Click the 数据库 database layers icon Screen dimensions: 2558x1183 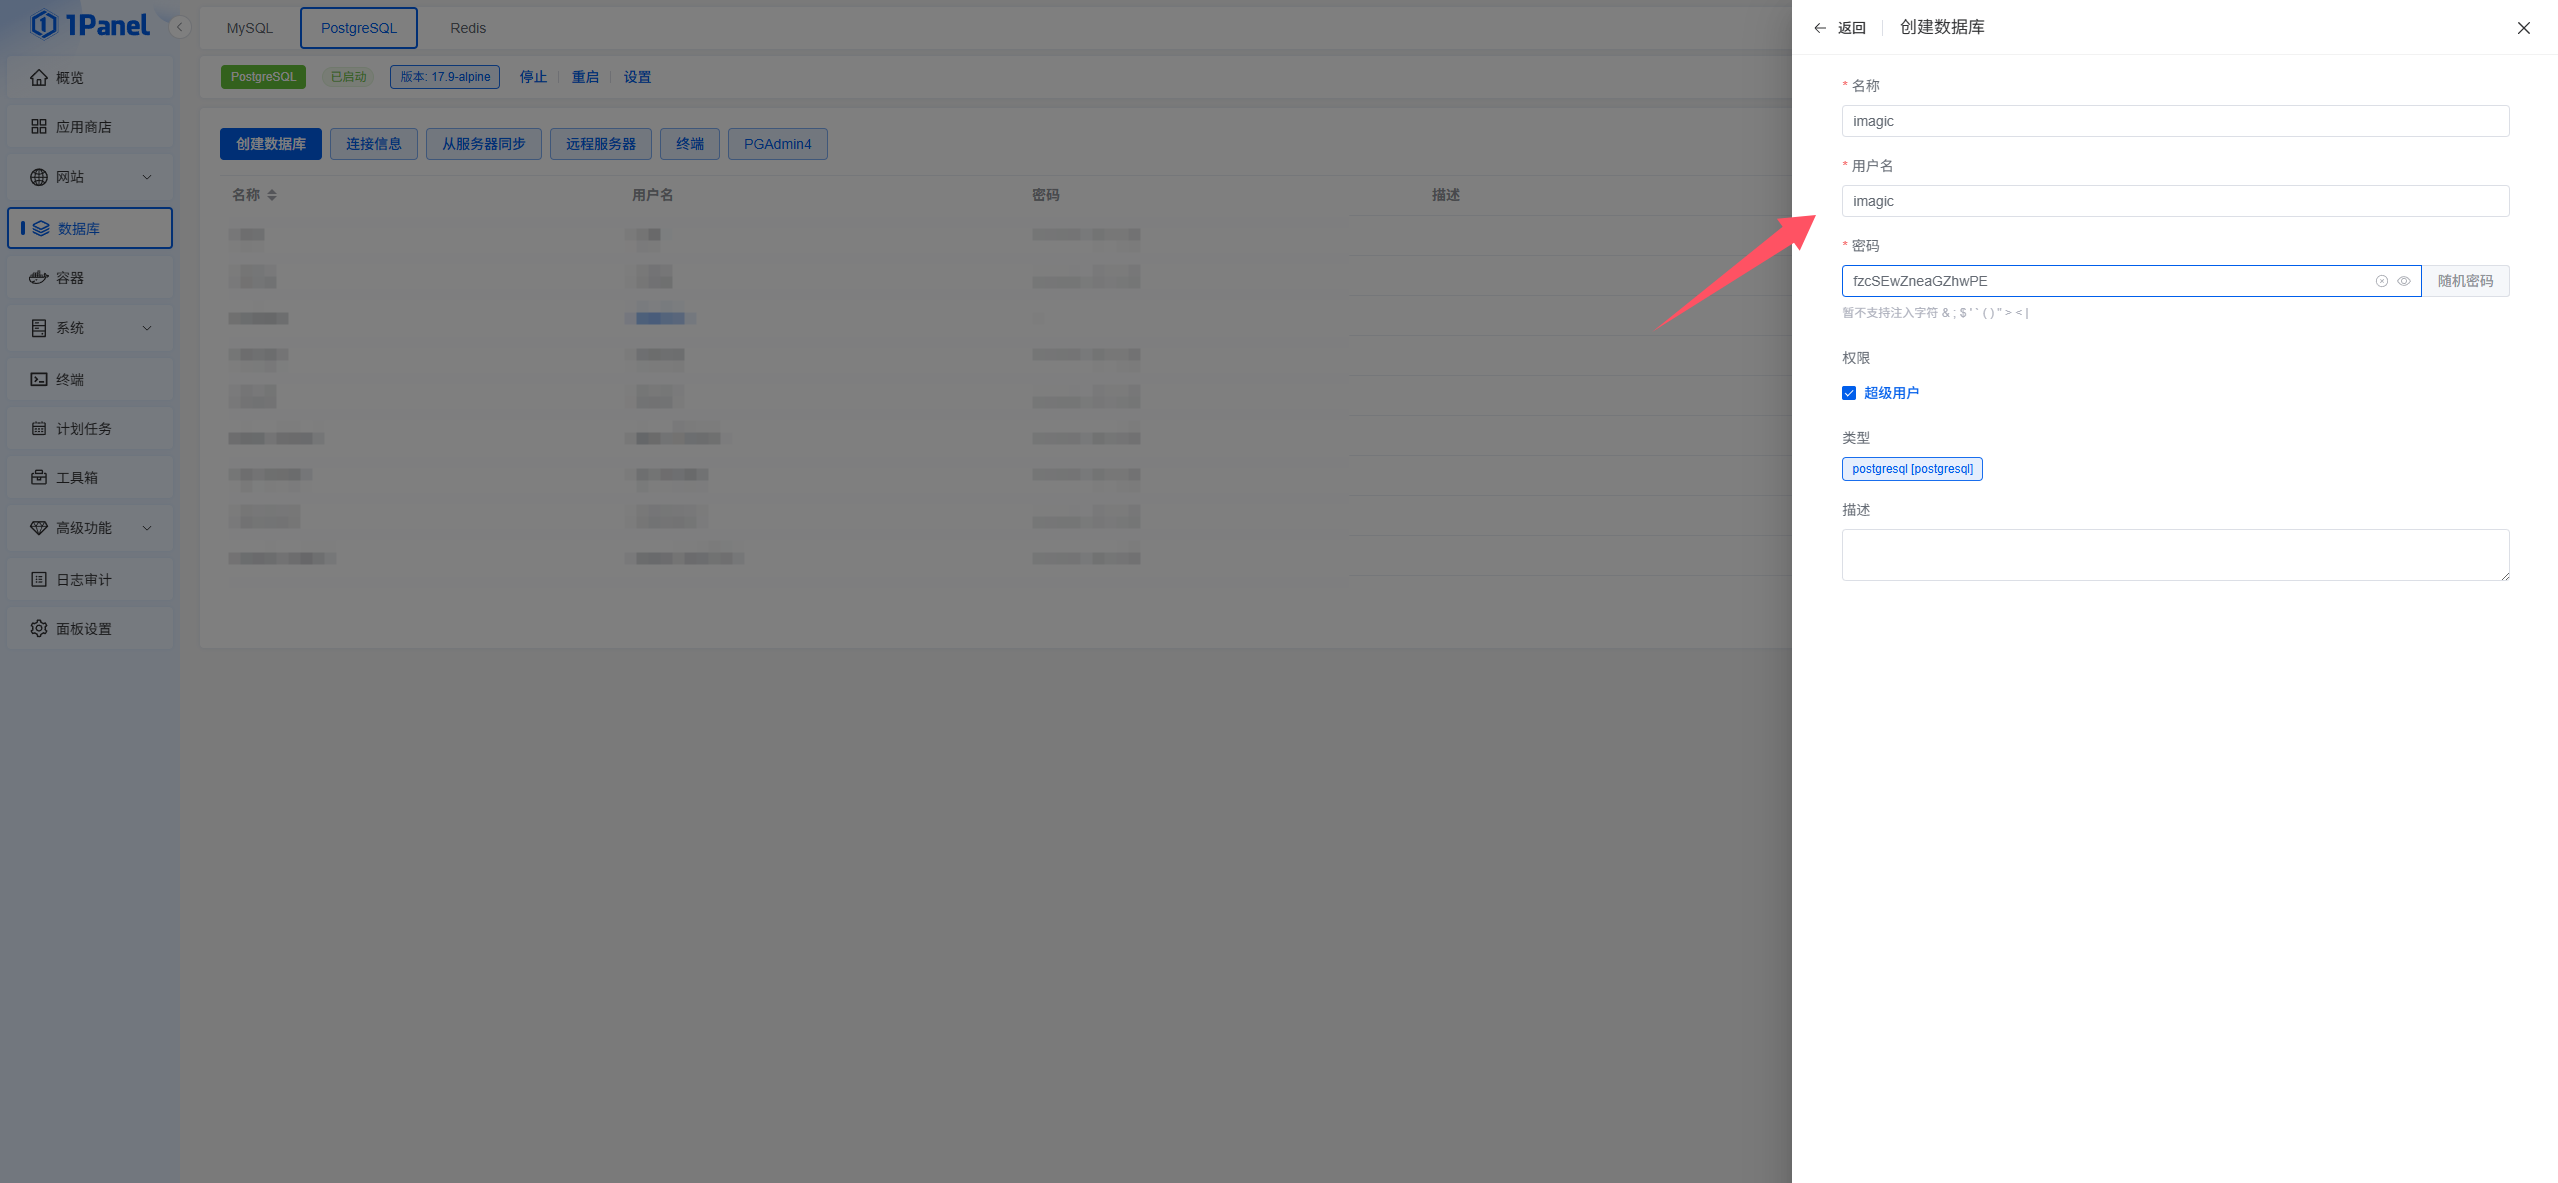tap(41, 228)
